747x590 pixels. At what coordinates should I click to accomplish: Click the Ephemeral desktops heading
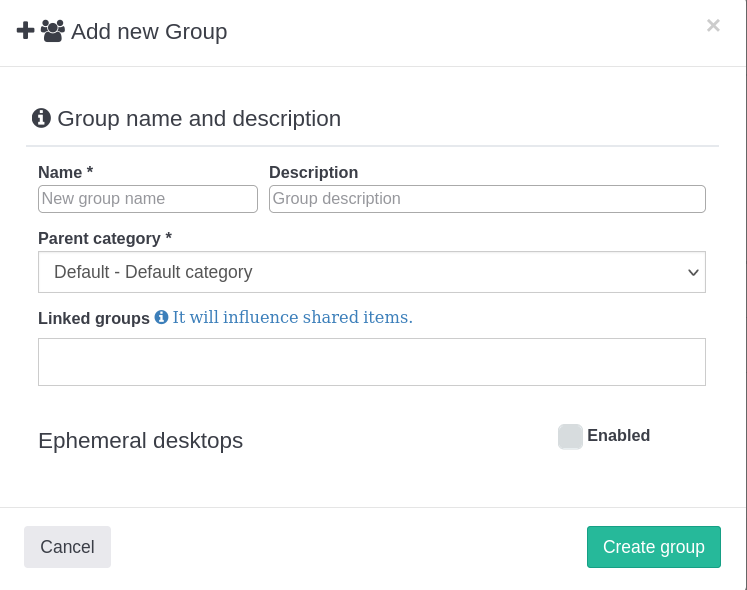pyautogui.click(x=140, y=441)
